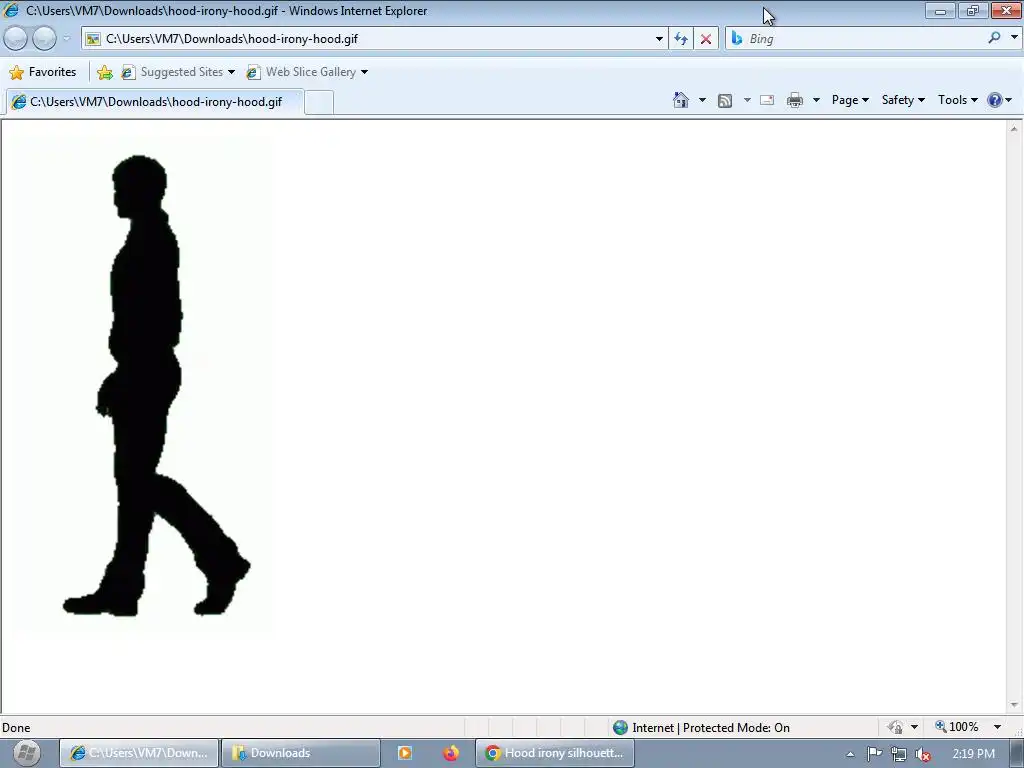Screen dimensions: 1024x768
Task: Click Internet Protected Mode status text
Action: click(711, 728)
